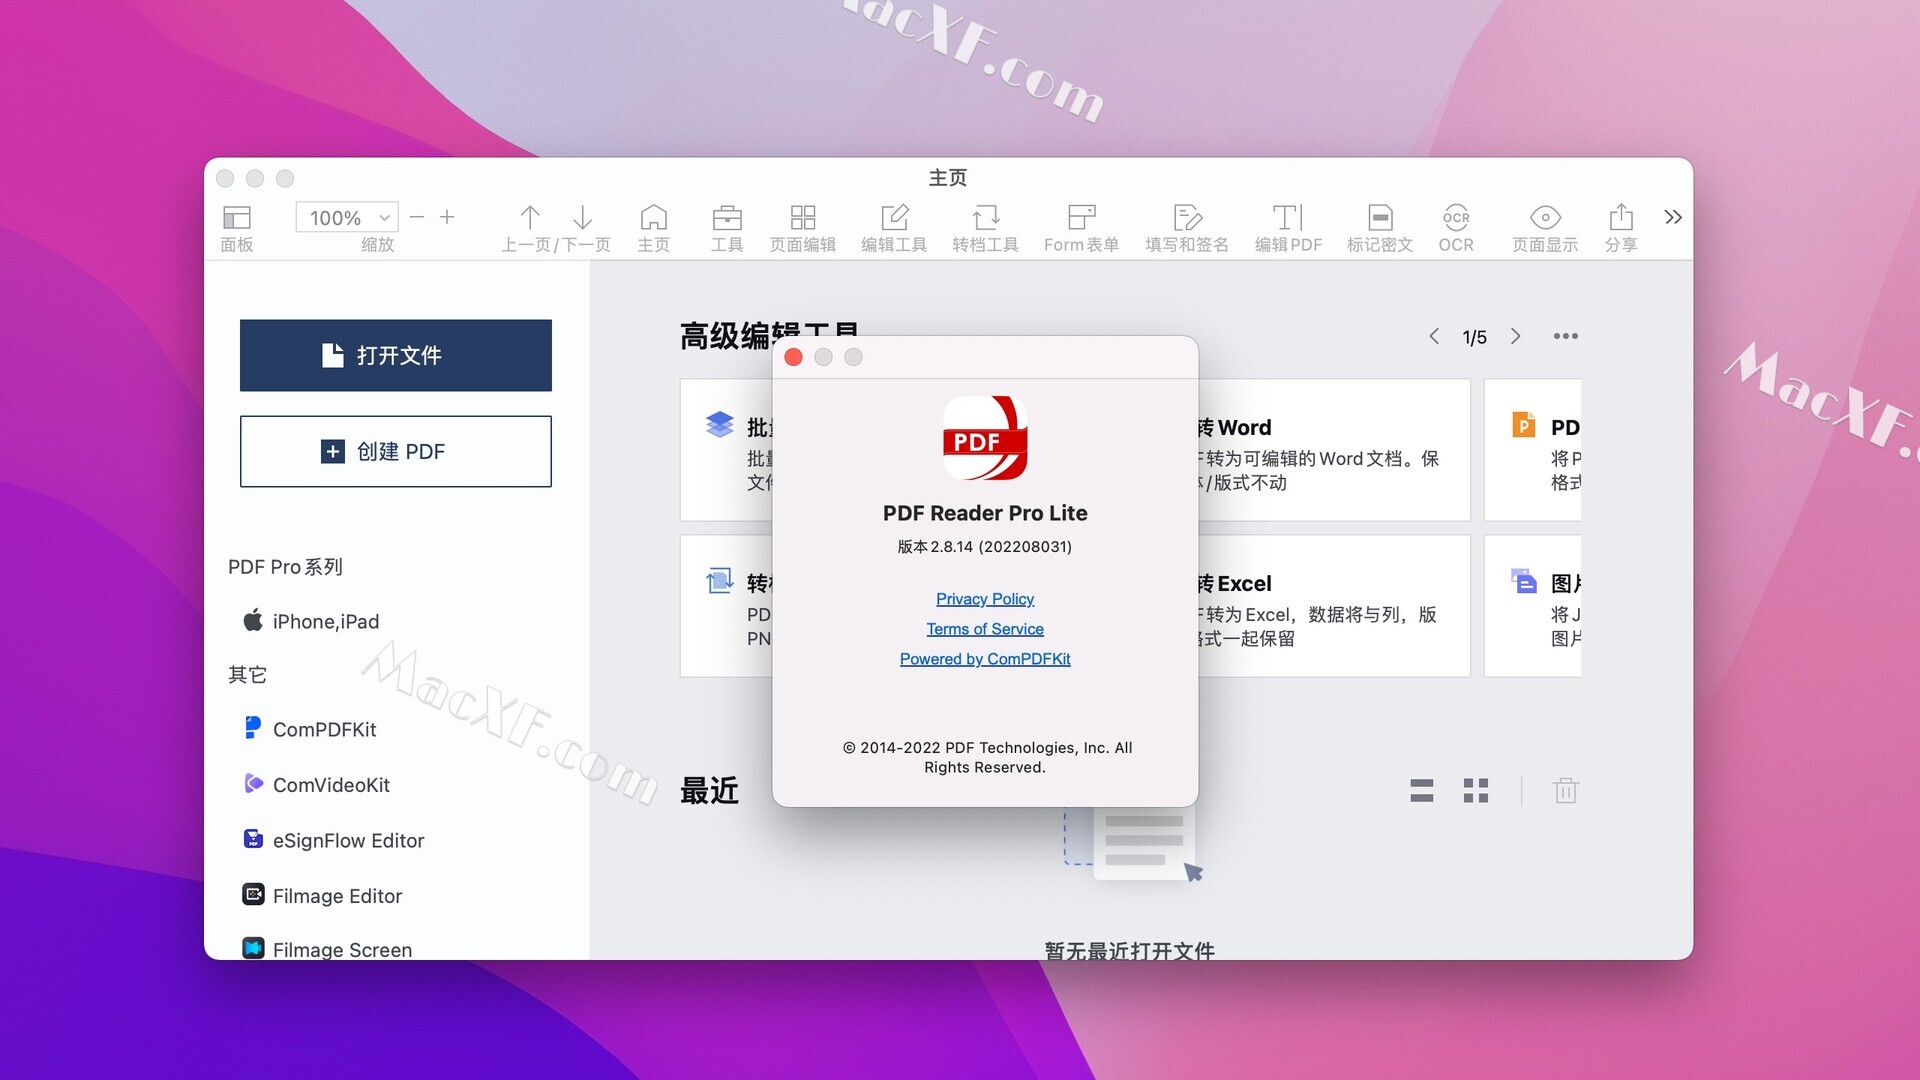Viewport: 1920px width, 1080px height.
Task: Select the 标记密文 redaction tool
Action: [1380, 225]
